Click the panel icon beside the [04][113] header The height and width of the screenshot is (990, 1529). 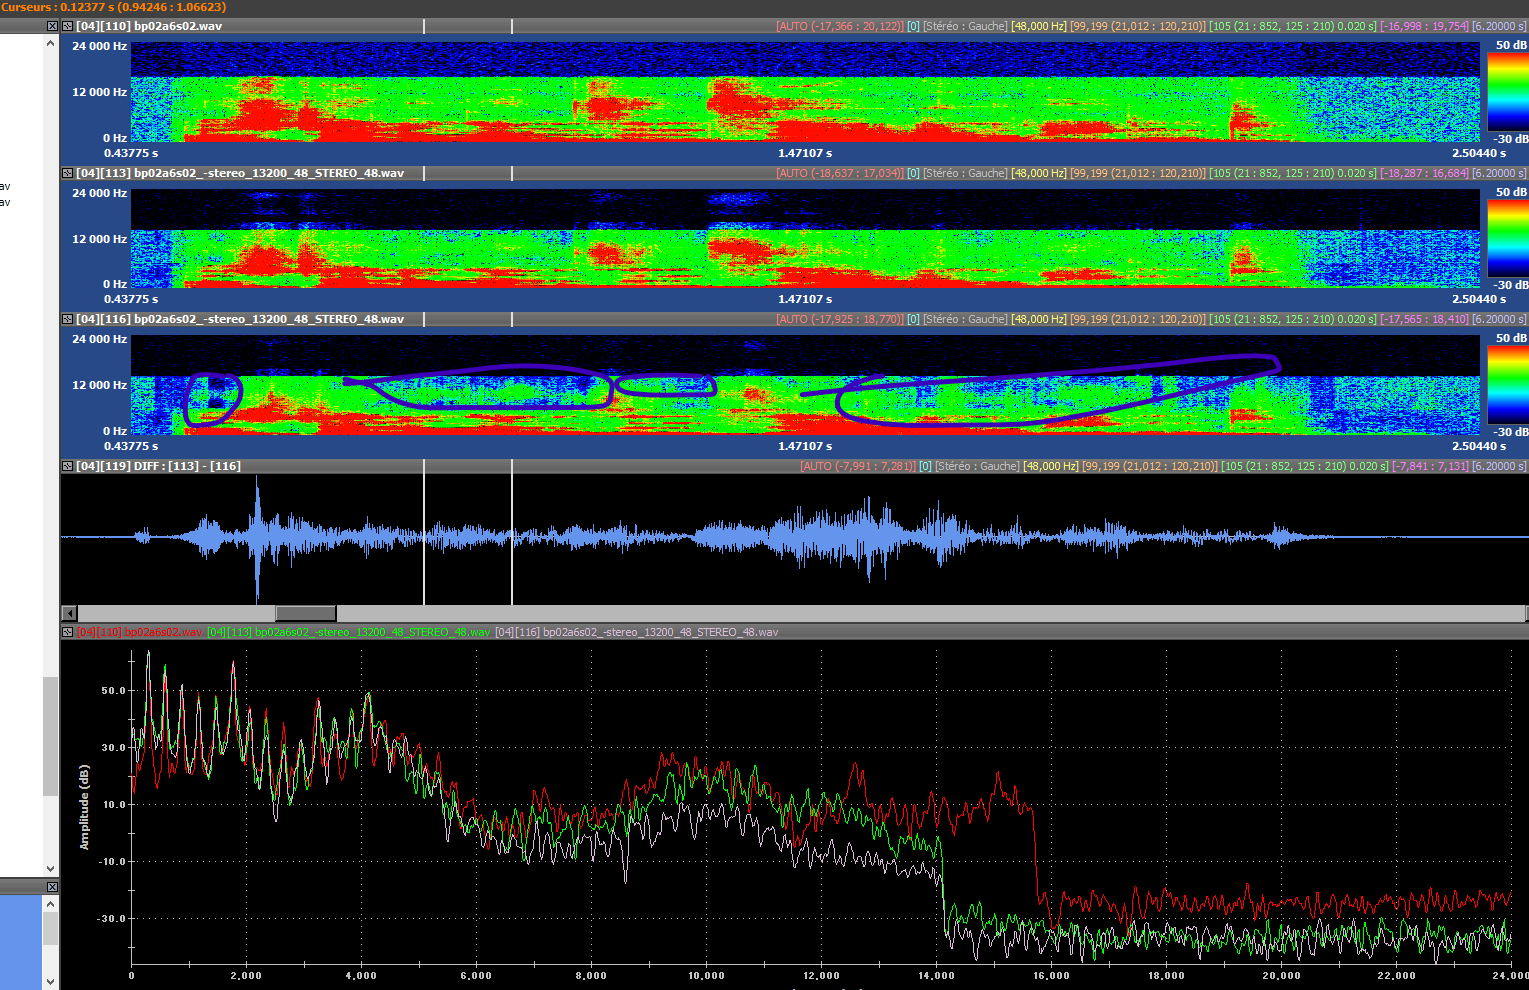(x=67, y=173)
